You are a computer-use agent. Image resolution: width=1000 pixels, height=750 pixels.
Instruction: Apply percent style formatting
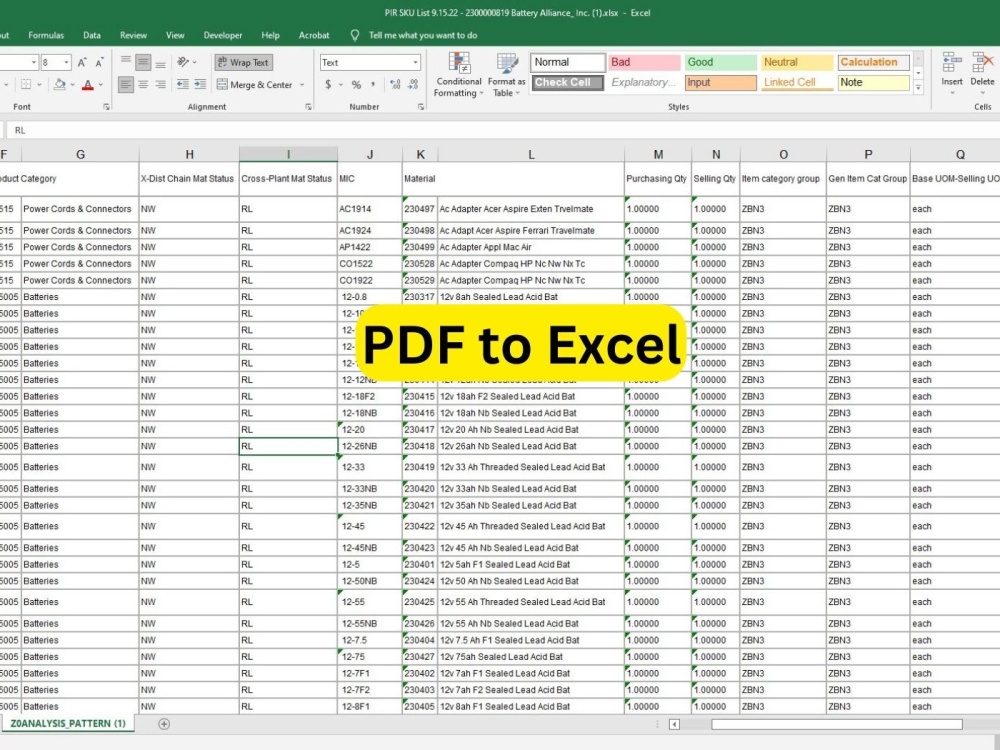tap(357, 84)
